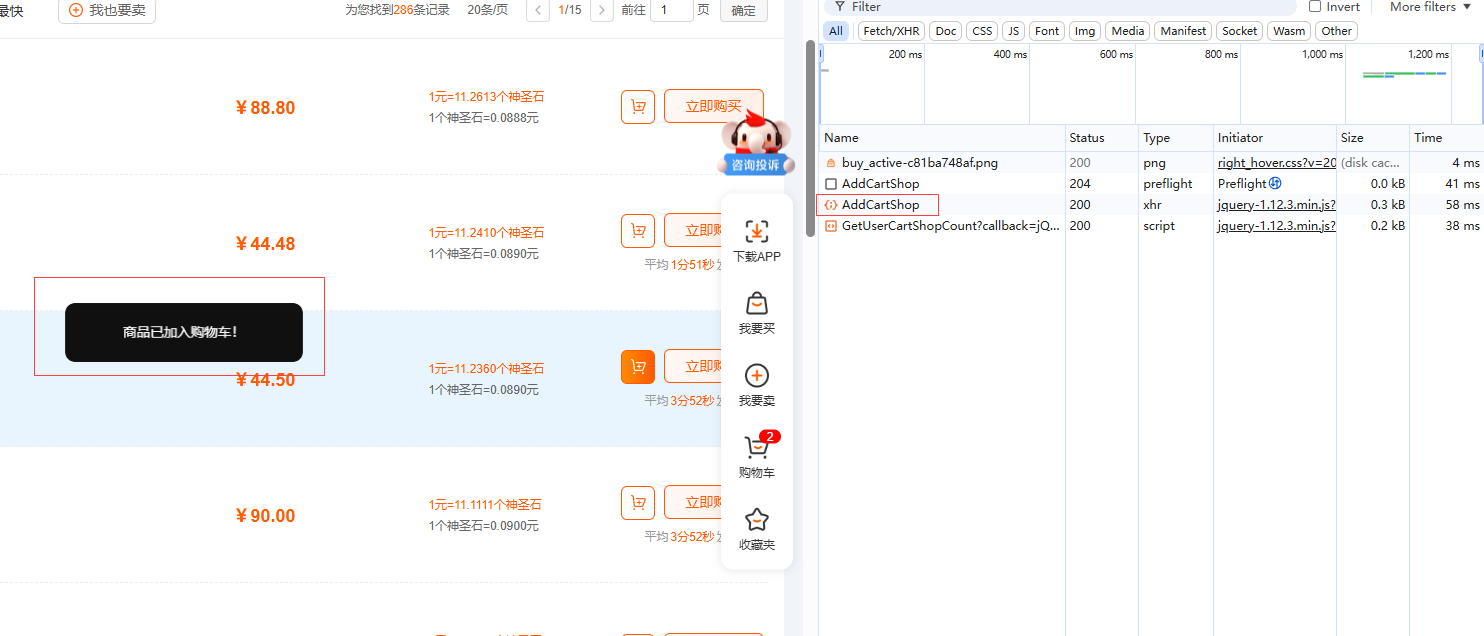Add the ¥90.00 listing to cart
This screenshot has width=1484, height=636.
(638, 503)
